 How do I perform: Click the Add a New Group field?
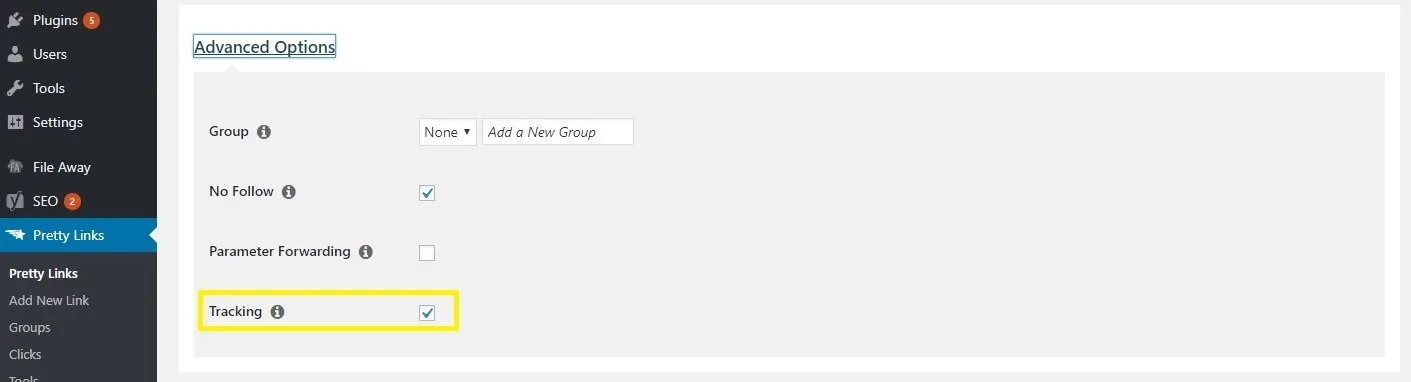click(558, 132)
